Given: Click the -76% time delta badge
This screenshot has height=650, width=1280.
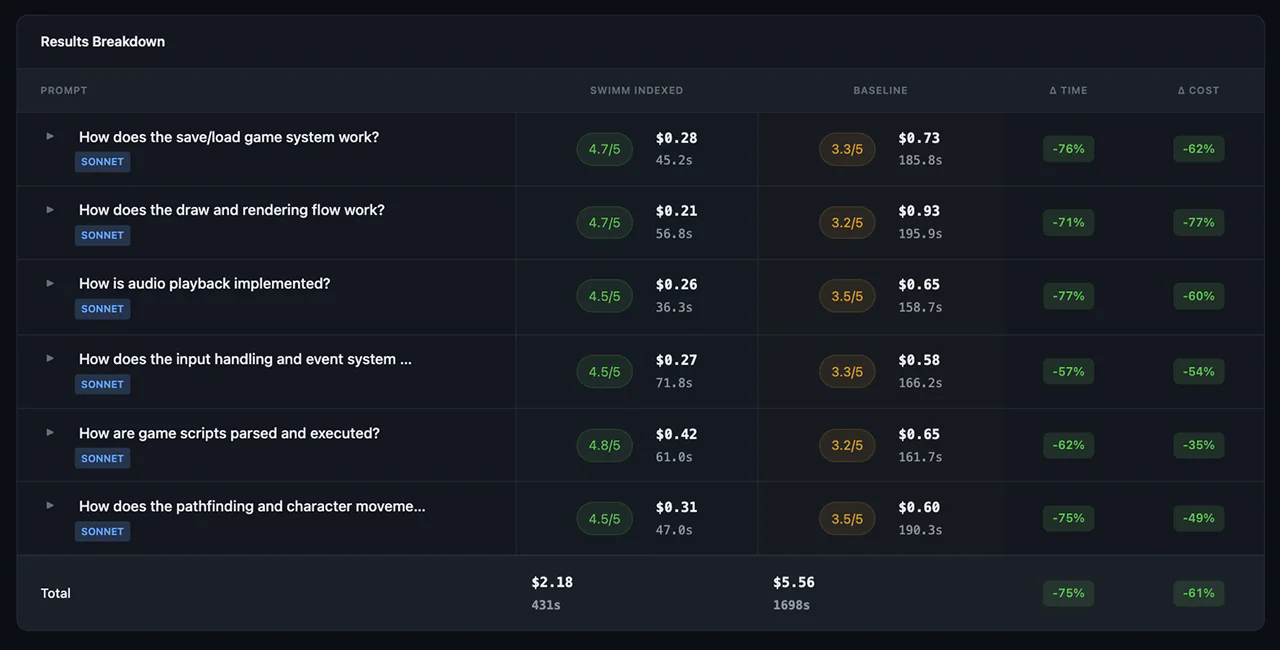Looking at the screenshot, I should 1068,149.
